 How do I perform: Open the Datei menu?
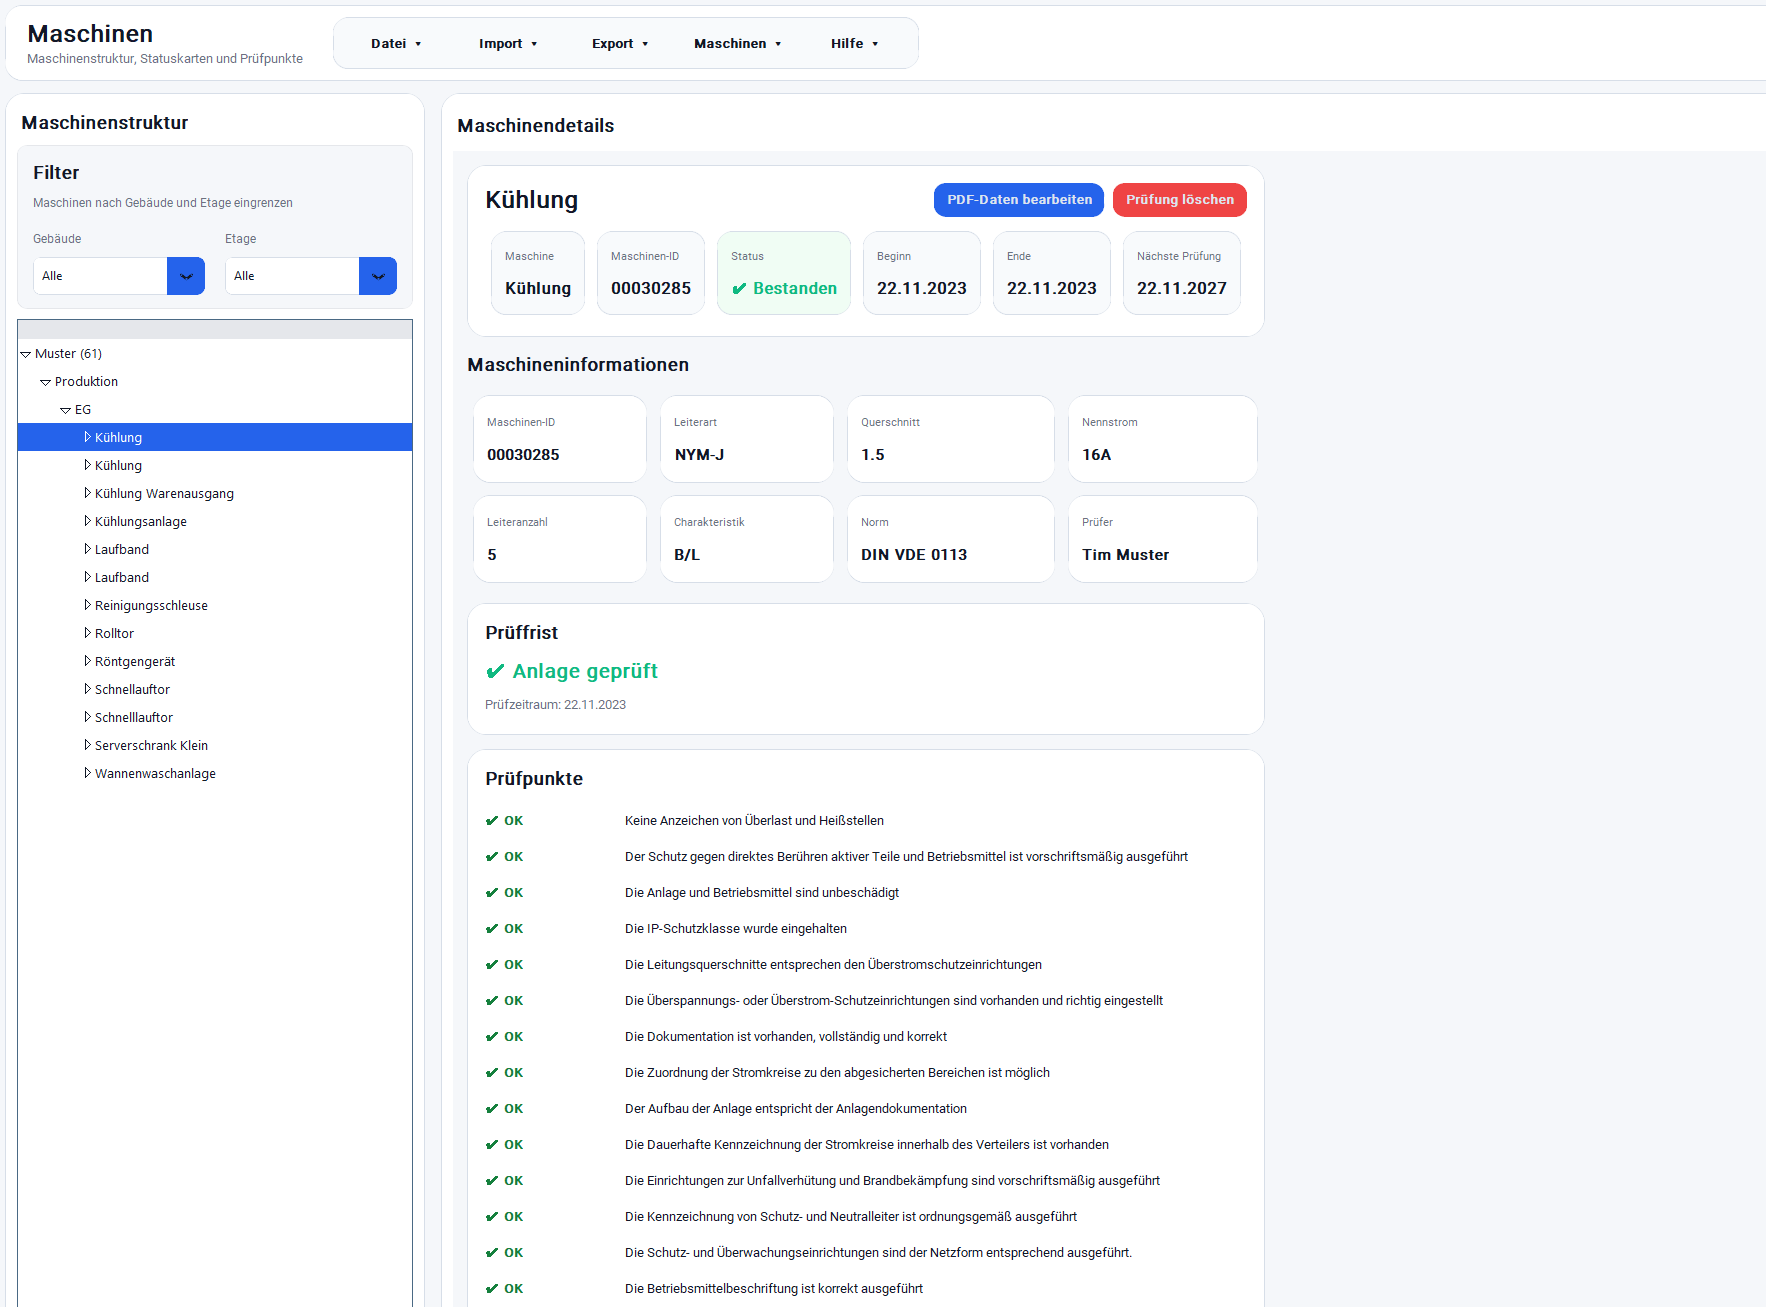(396, 44)
